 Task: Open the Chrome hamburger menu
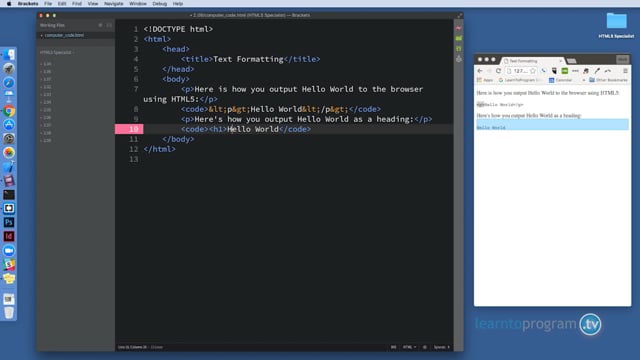(x=625, y=71)
